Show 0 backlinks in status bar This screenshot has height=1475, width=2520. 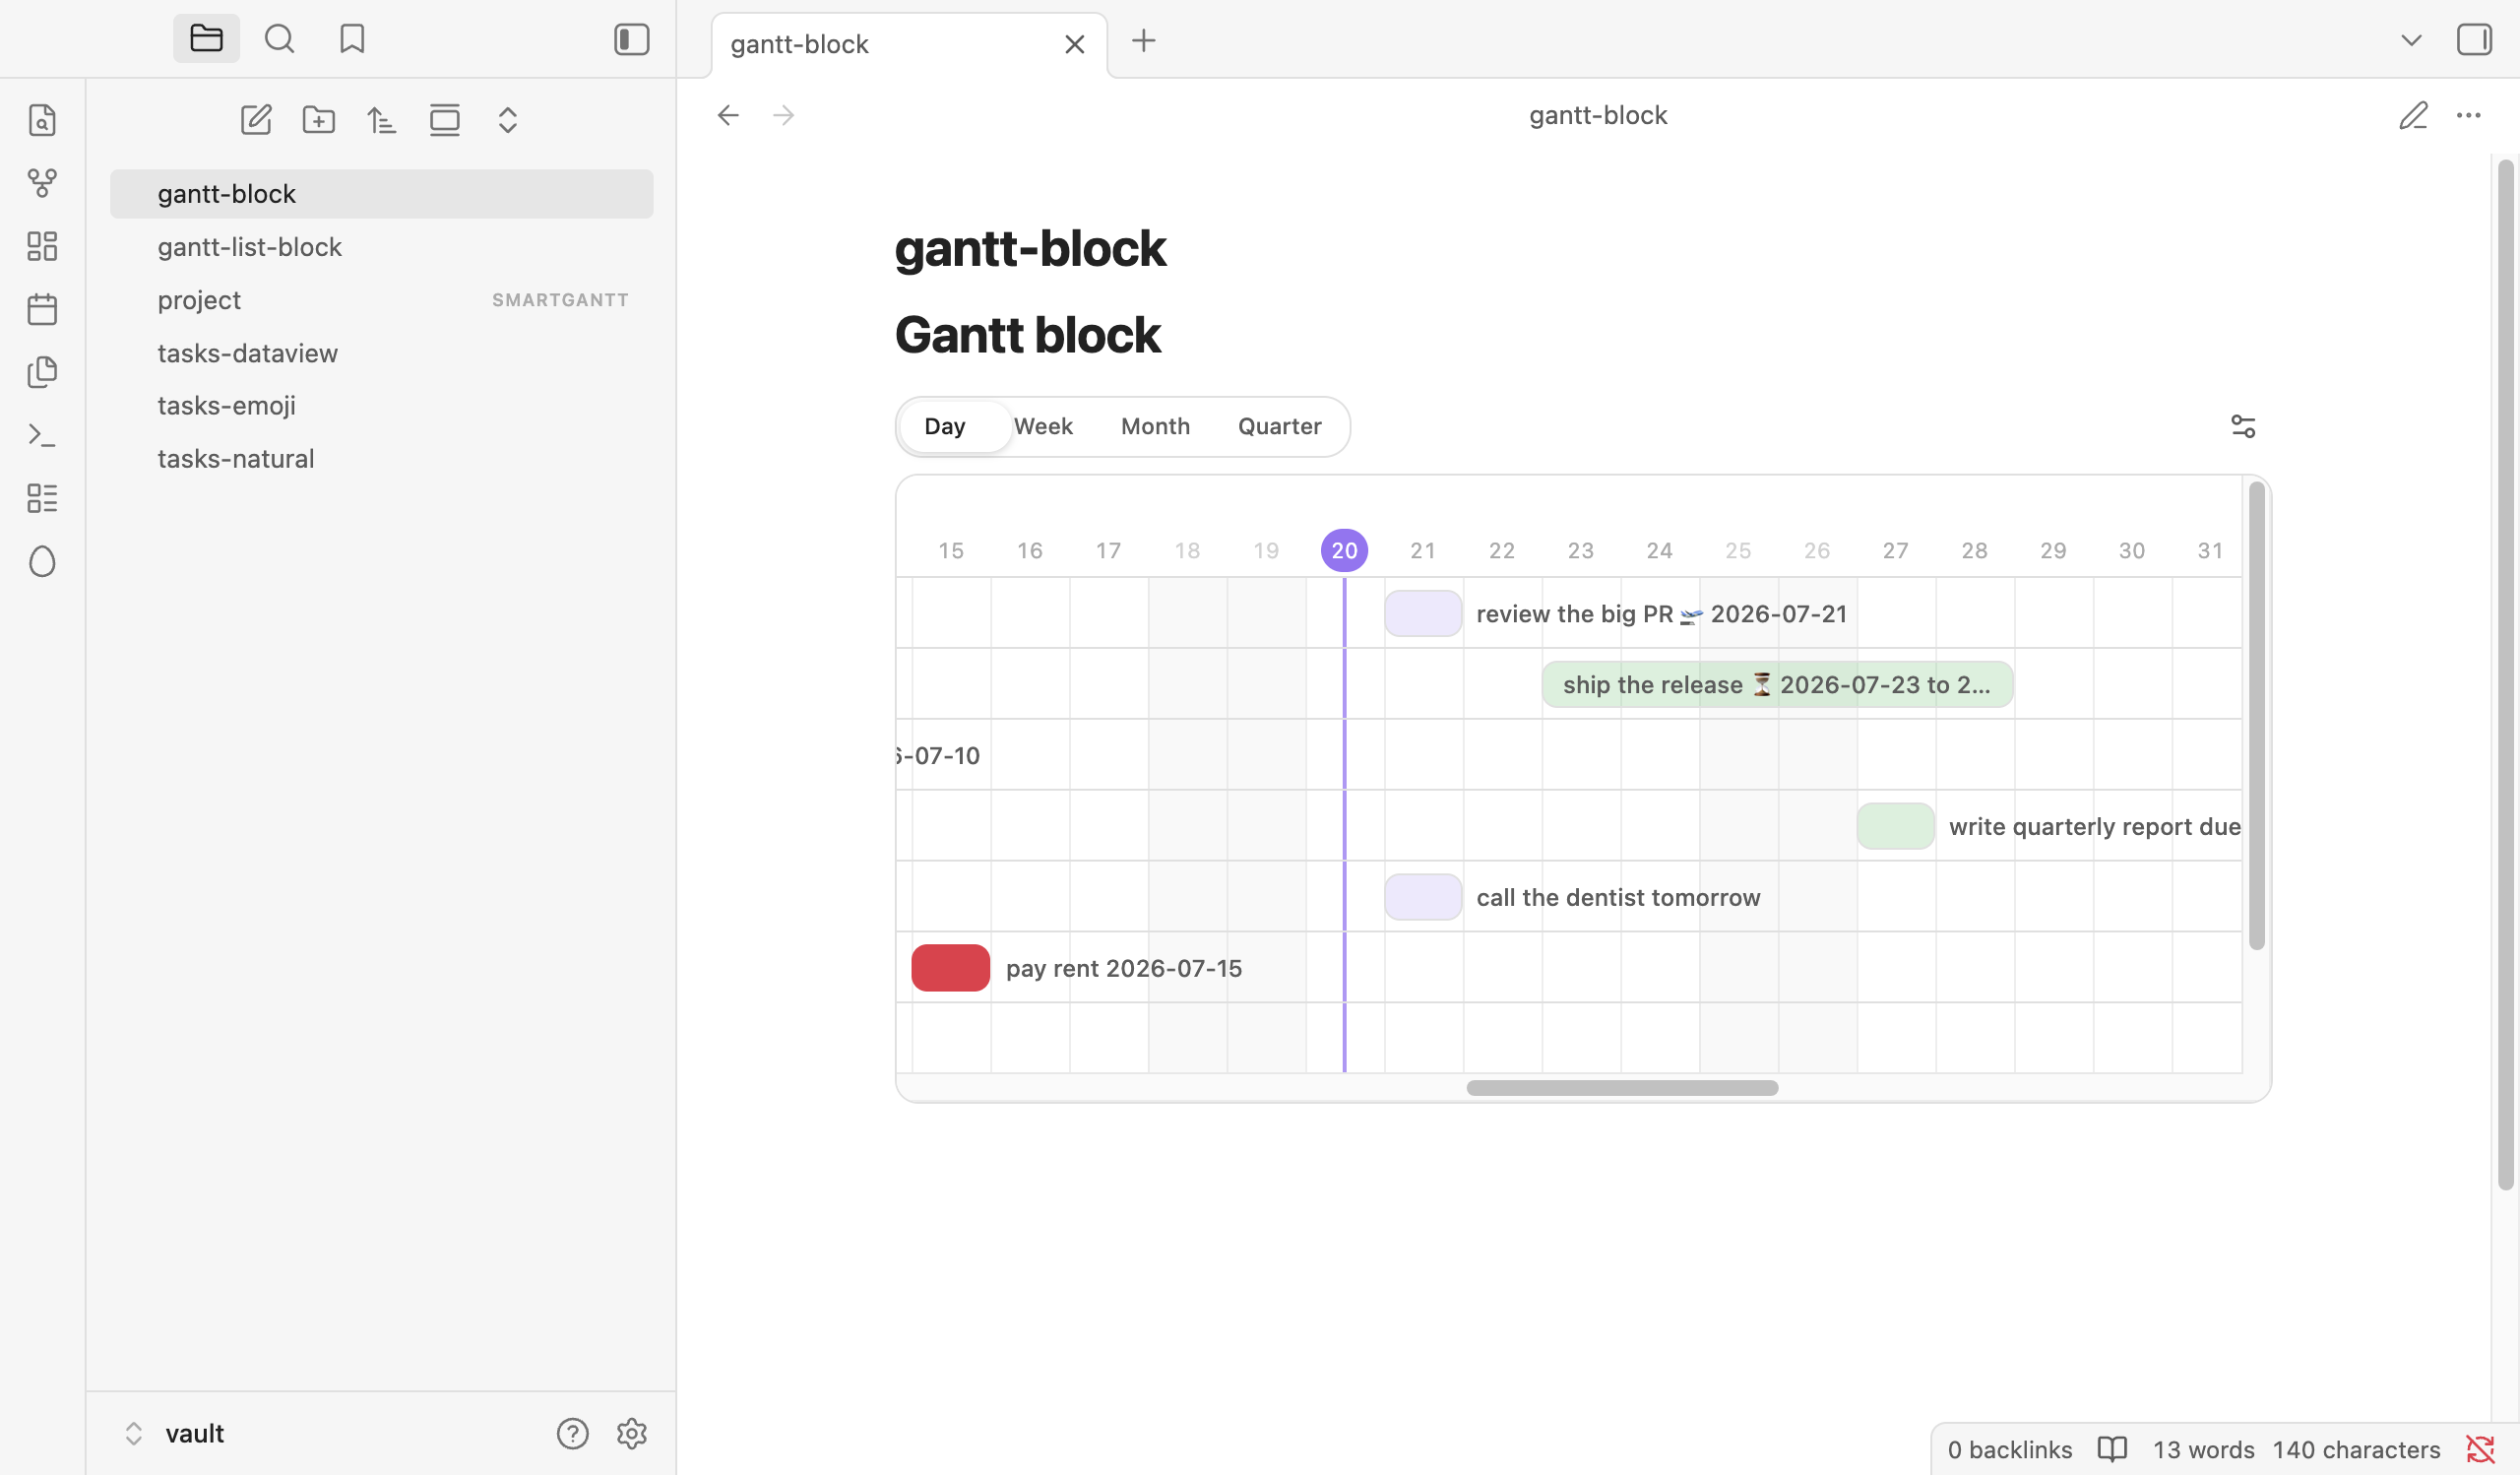(x=2009, y=1450)
